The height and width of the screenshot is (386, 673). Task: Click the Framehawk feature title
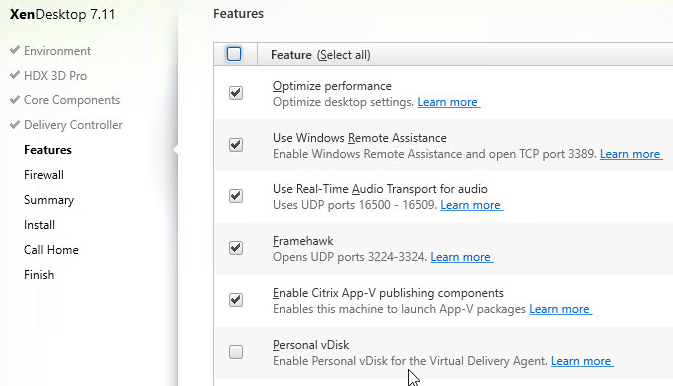[x=303, y=241]
